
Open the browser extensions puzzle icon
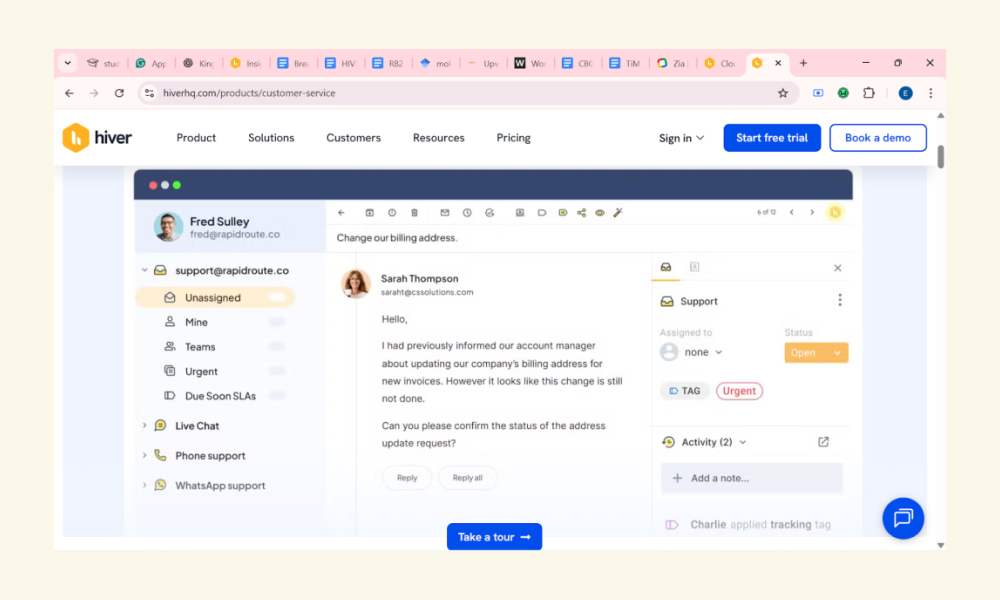(869, 93)
